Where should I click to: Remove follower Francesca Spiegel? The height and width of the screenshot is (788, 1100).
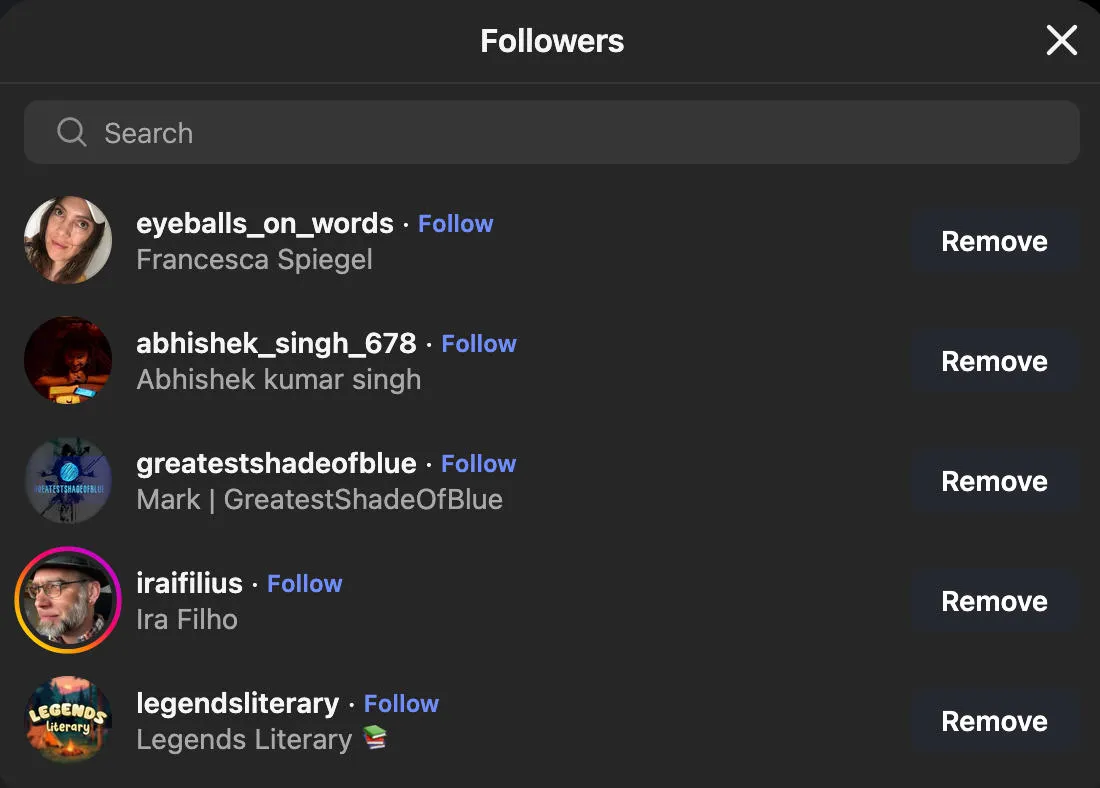[x=995, y=241]
